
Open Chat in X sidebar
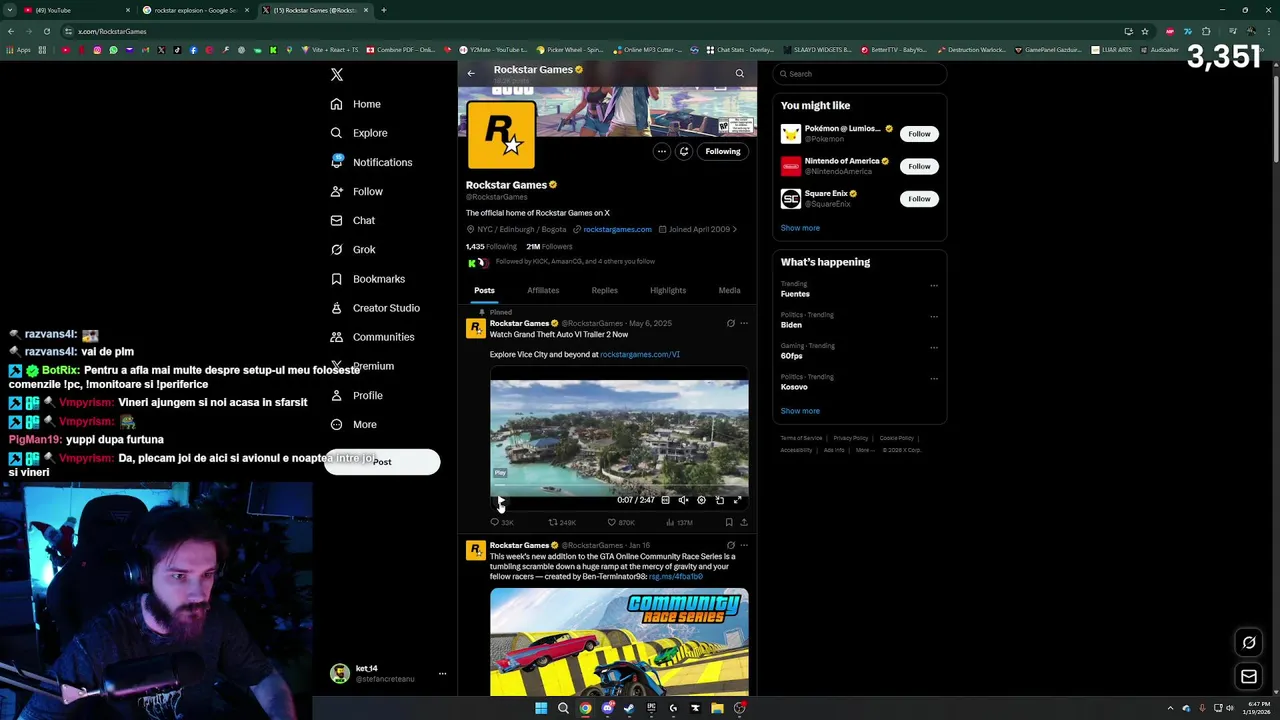353,220
